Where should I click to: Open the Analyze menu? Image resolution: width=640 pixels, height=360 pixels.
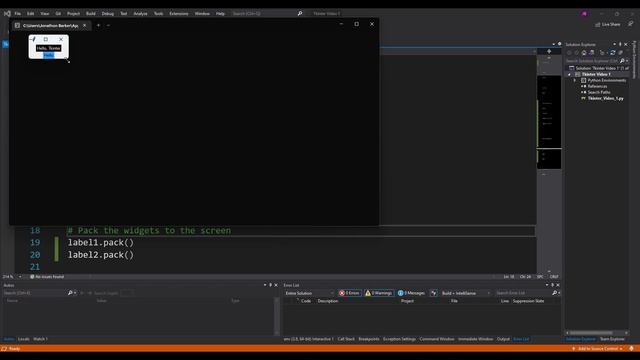pyautogui.click(x=140, y=13)
